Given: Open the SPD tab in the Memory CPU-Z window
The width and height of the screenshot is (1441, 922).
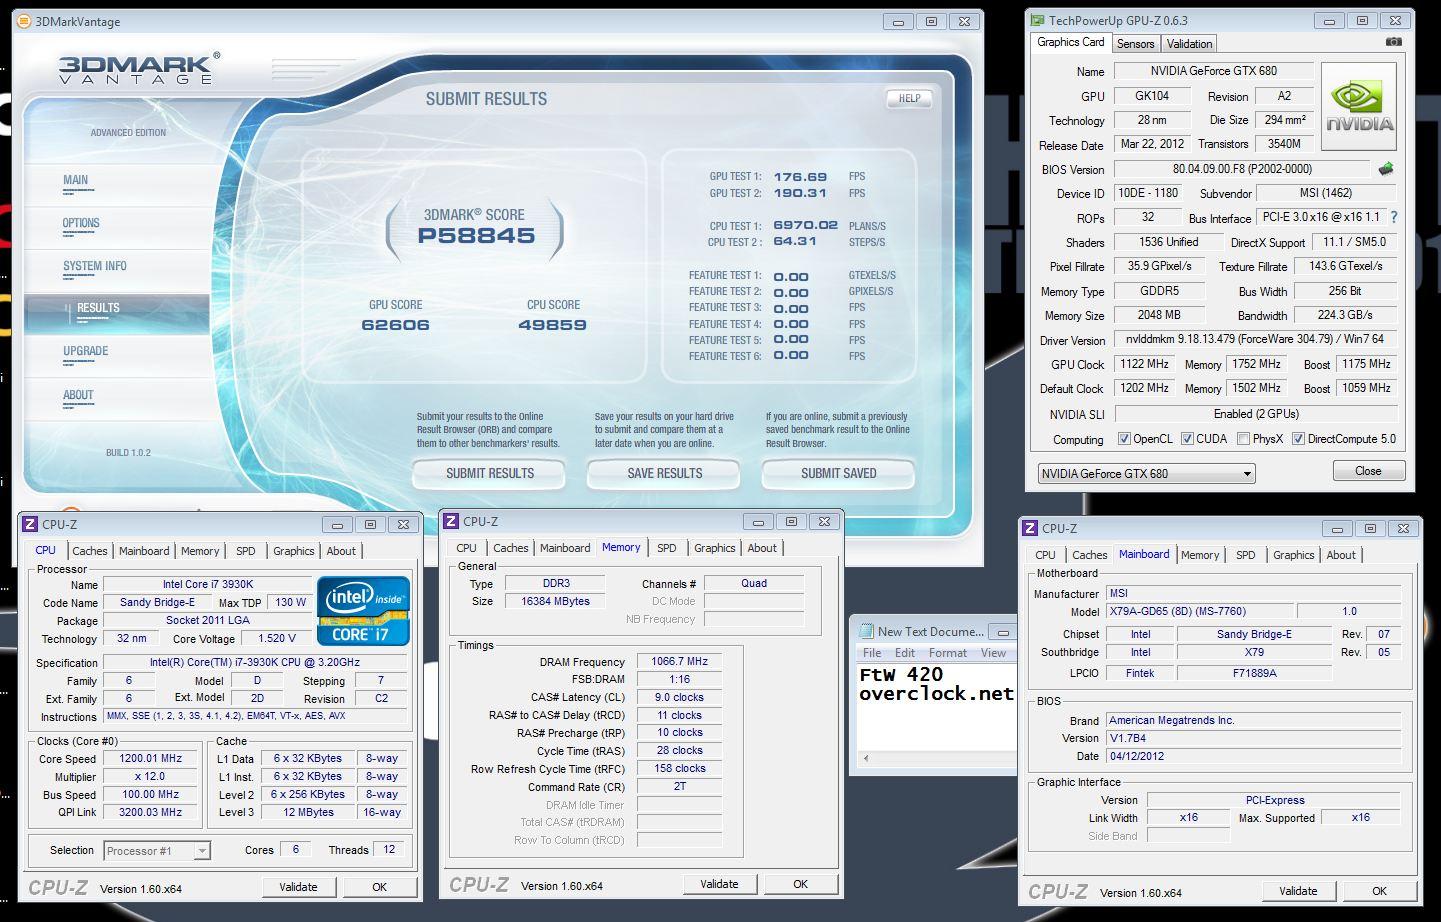Looking at the screenshot, I should (666, 548).
